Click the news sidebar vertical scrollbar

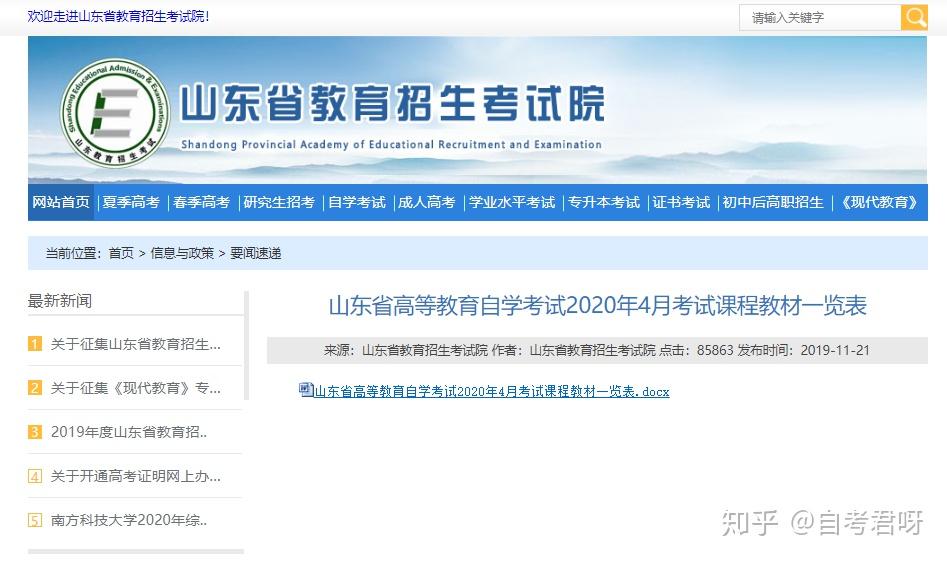tap(246, 345)
